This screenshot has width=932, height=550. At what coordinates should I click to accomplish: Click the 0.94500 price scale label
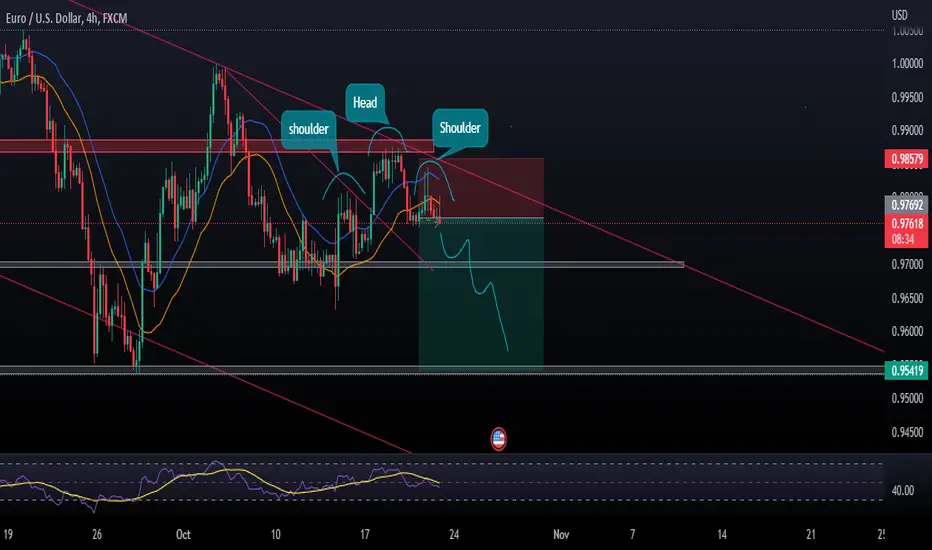pos(907,432)
